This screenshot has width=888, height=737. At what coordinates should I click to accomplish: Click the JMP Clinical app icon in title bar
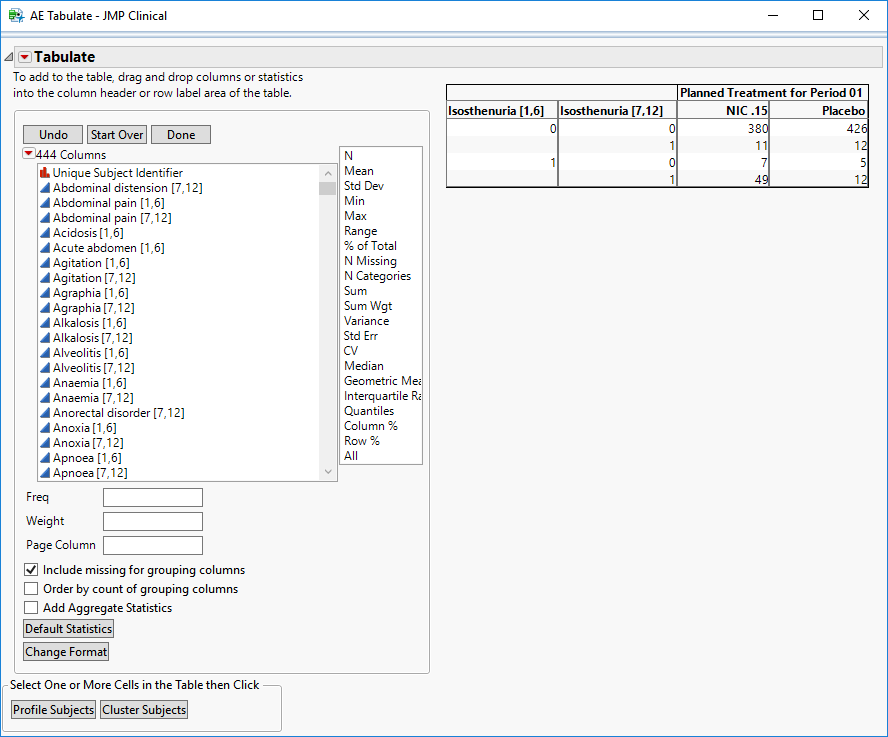(x=16, y=15)
